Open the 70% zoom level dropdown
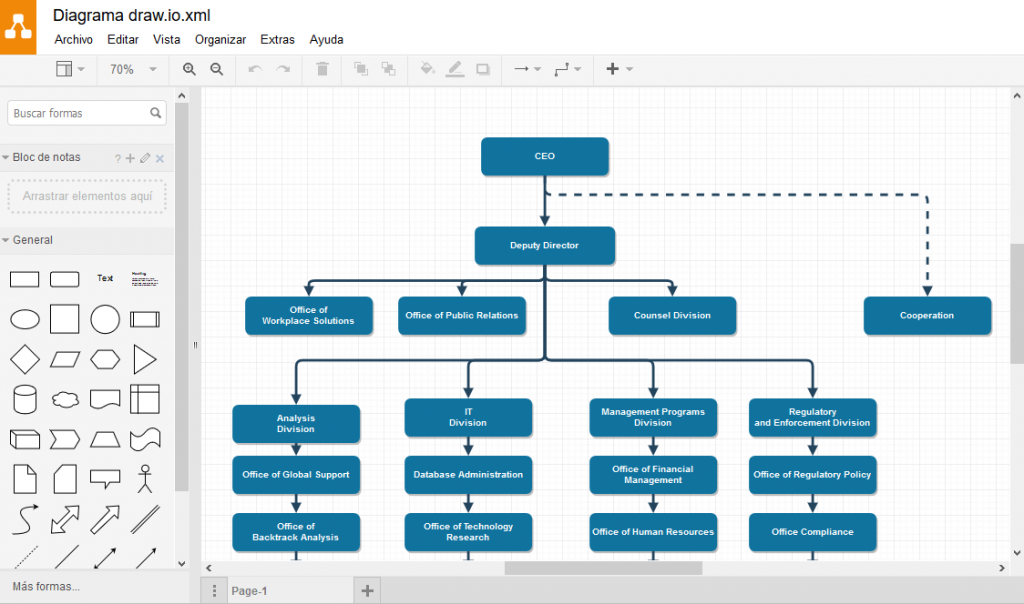This screenshot has width=1024, height=604. pos(134,69)
